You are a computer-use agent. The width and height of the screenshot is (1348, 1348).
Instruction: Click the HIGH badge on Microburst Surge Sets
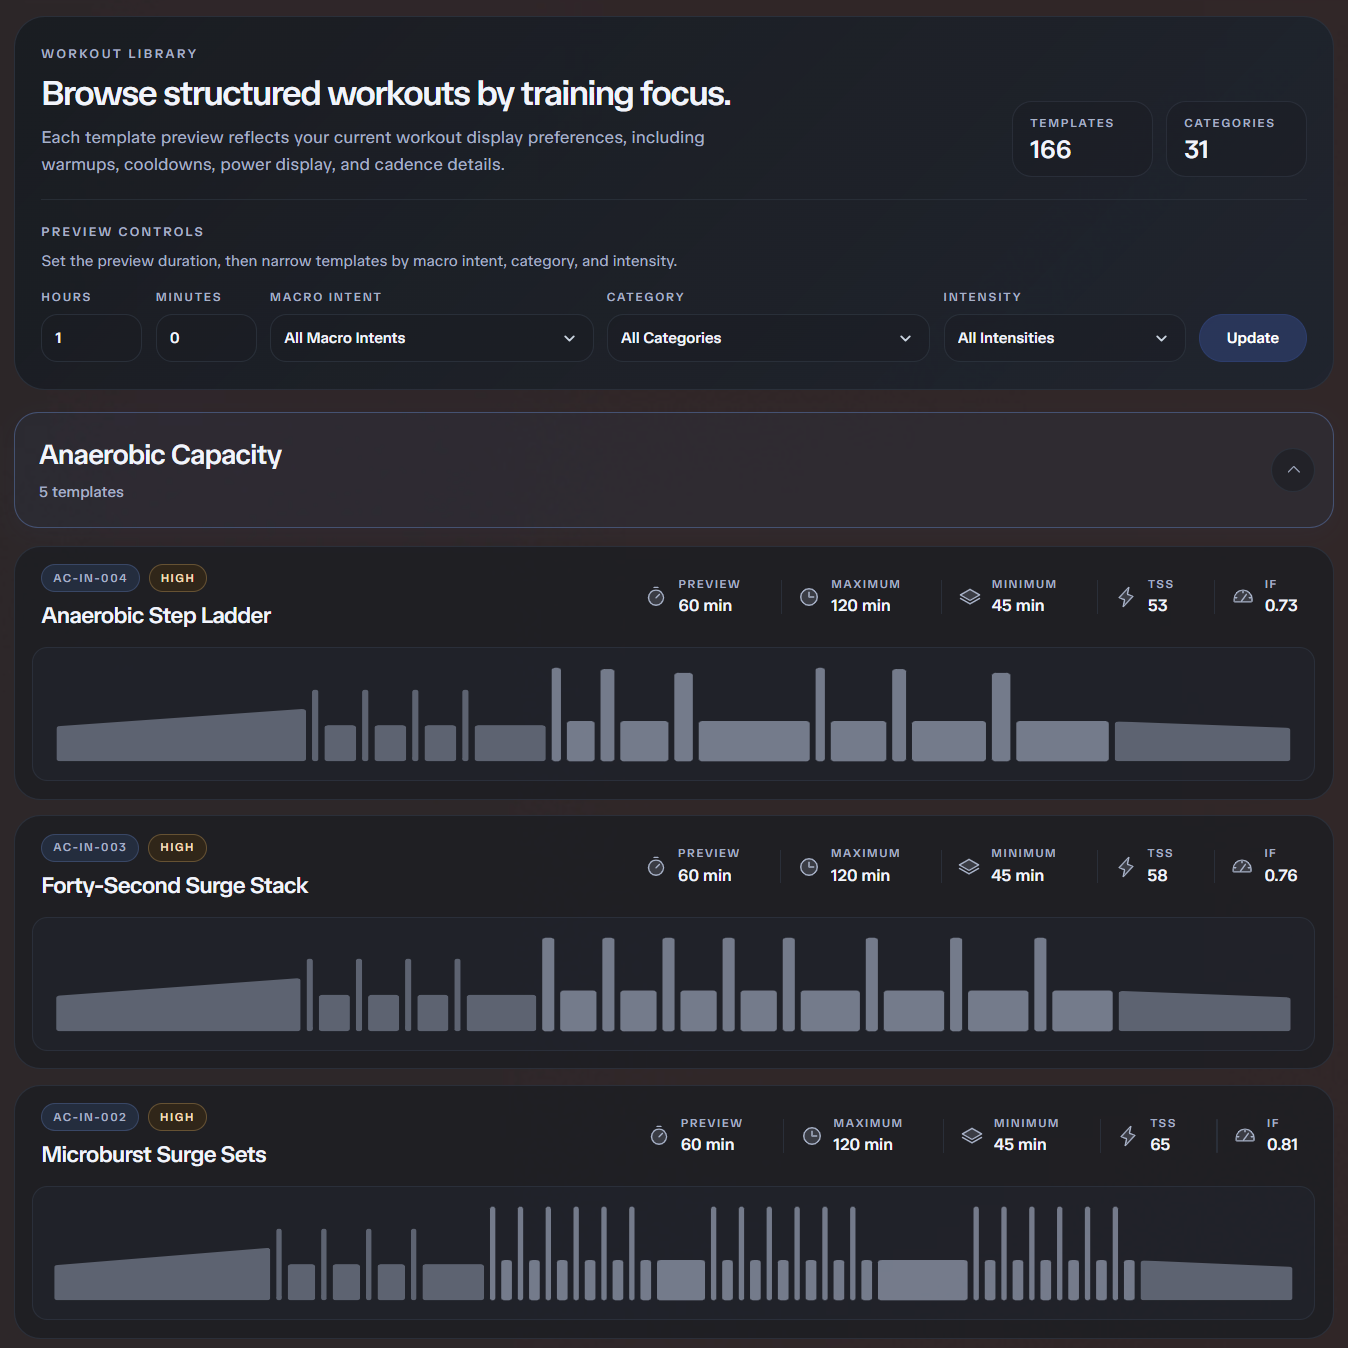[177, 1117]
